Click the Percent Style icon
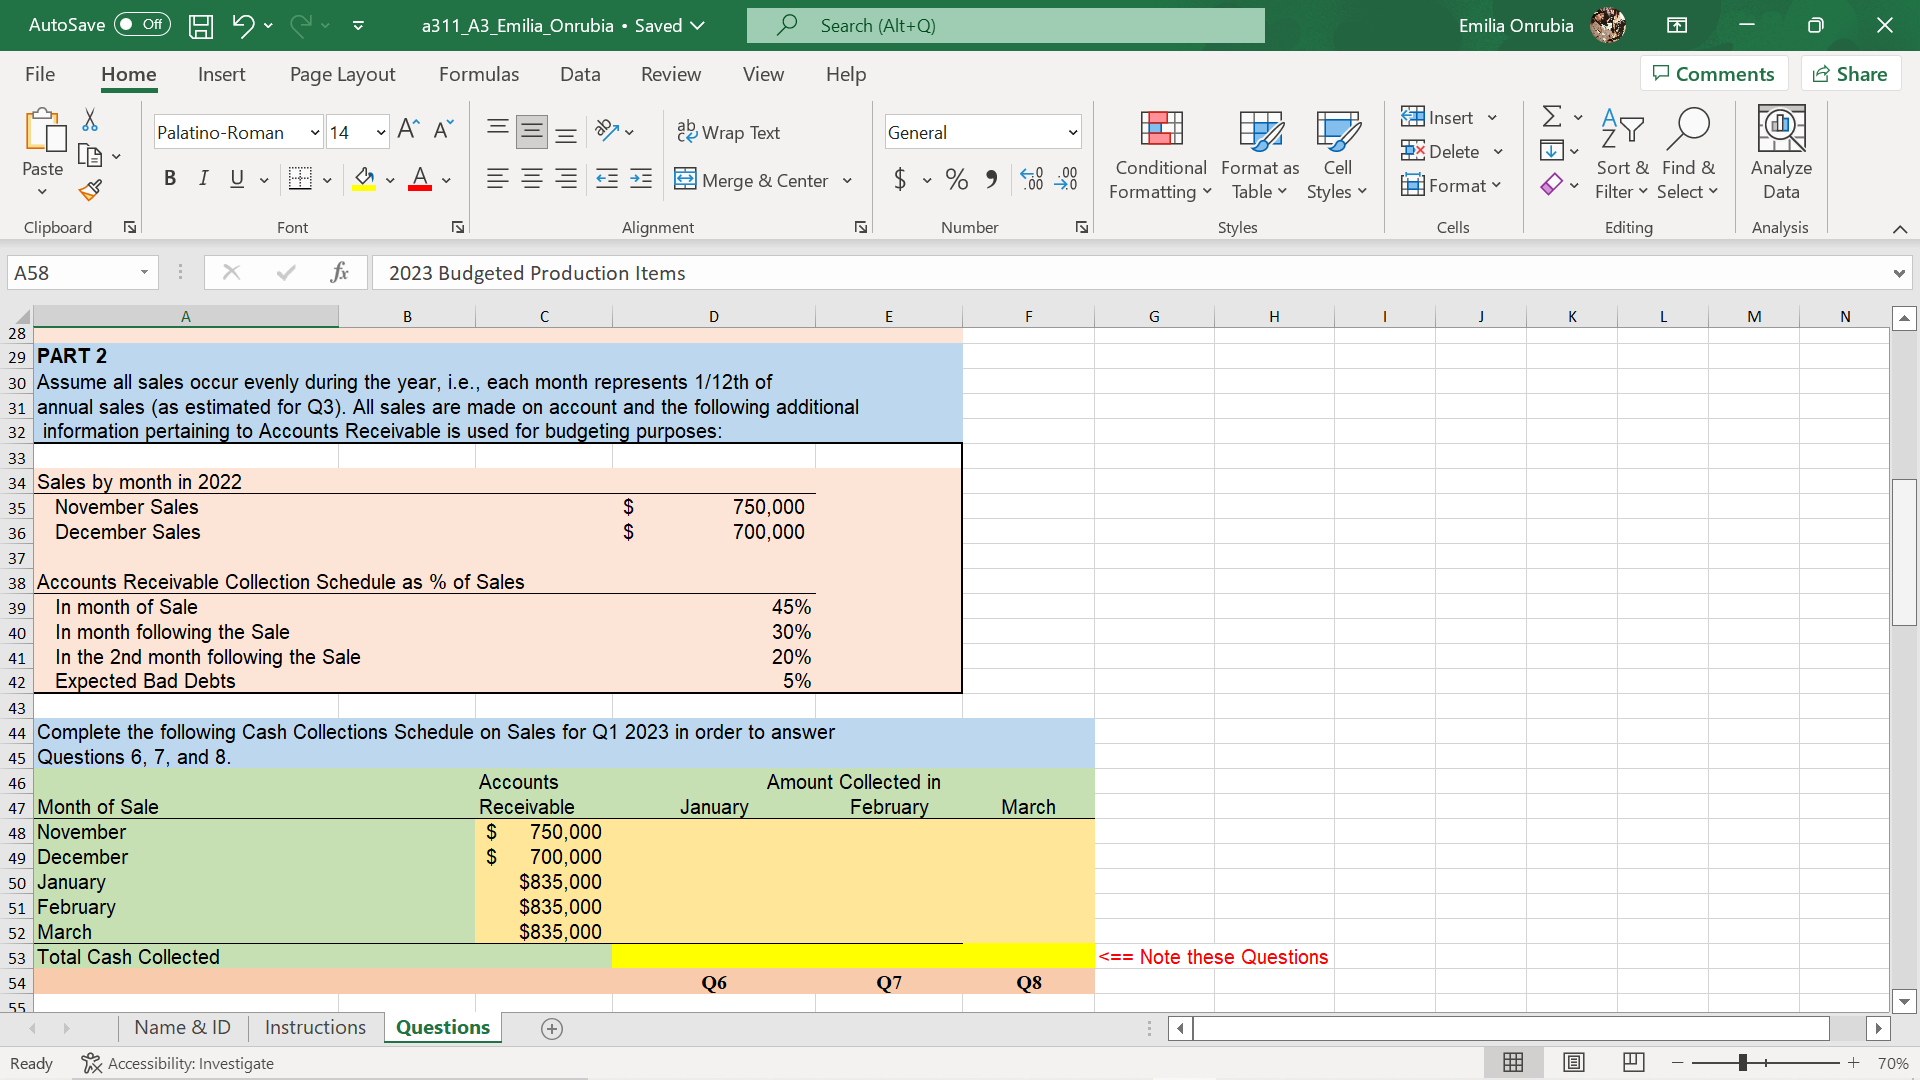This screenshot has height=1080, width=1920. click(956, 180)
